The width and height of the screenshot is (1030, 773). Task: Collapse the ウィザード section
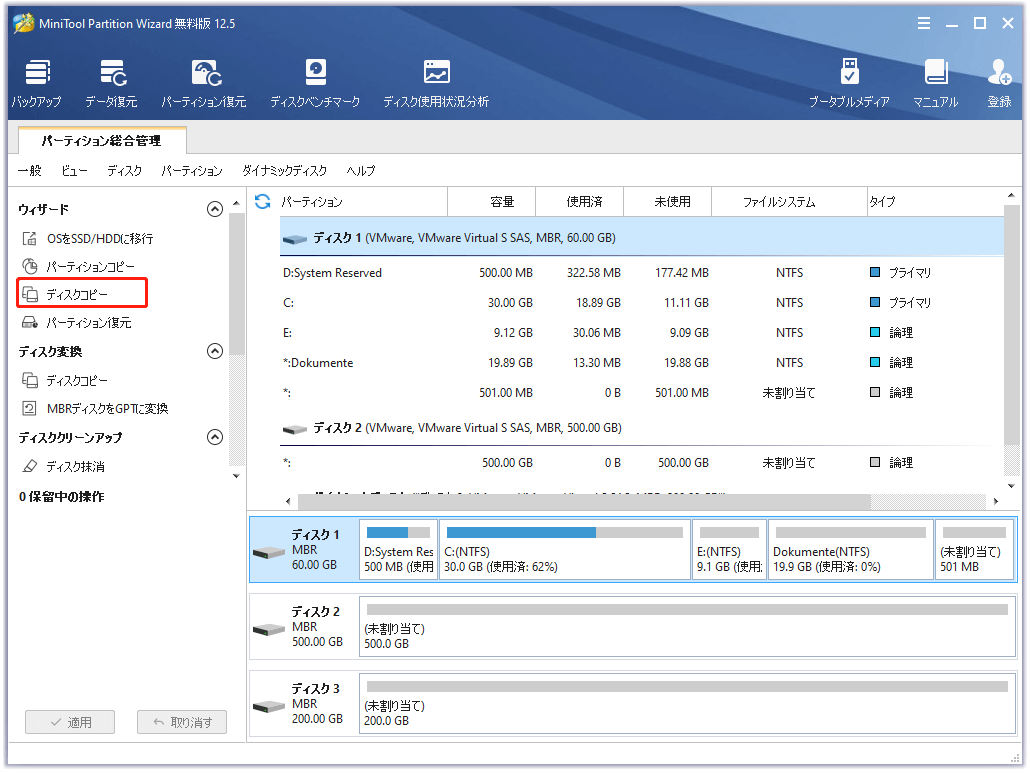pos(214,209)
